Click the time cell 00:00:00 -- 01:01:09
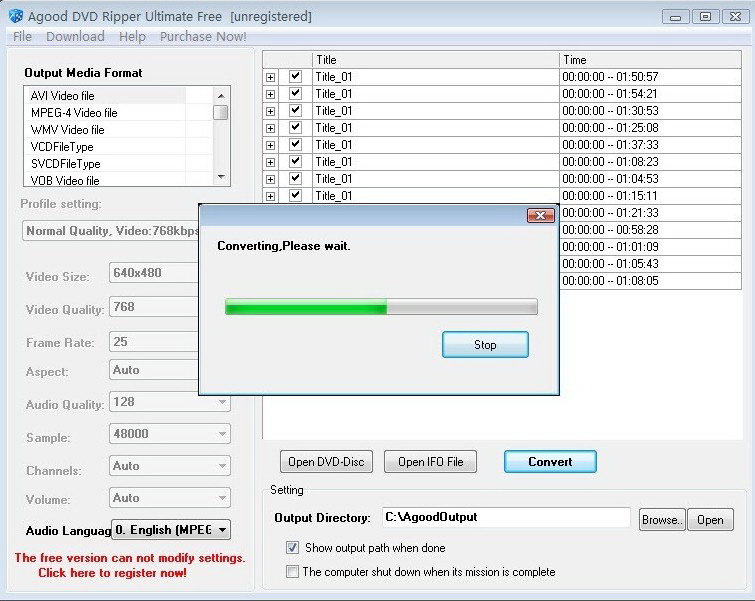The height and width of the screenshot is (601, 755). point(650,247)
